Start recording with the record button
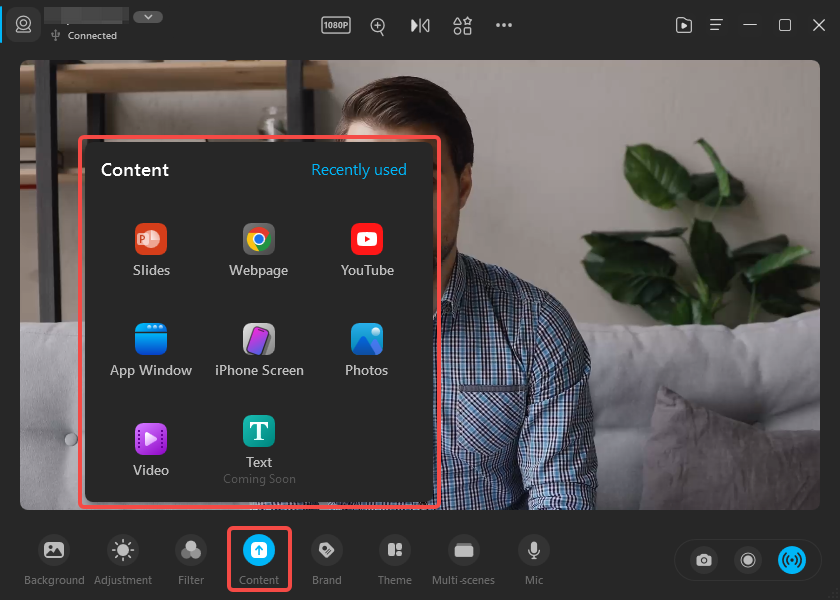This screenshot has width=840, height=600. pyautogui.click(x=748, y=560)
